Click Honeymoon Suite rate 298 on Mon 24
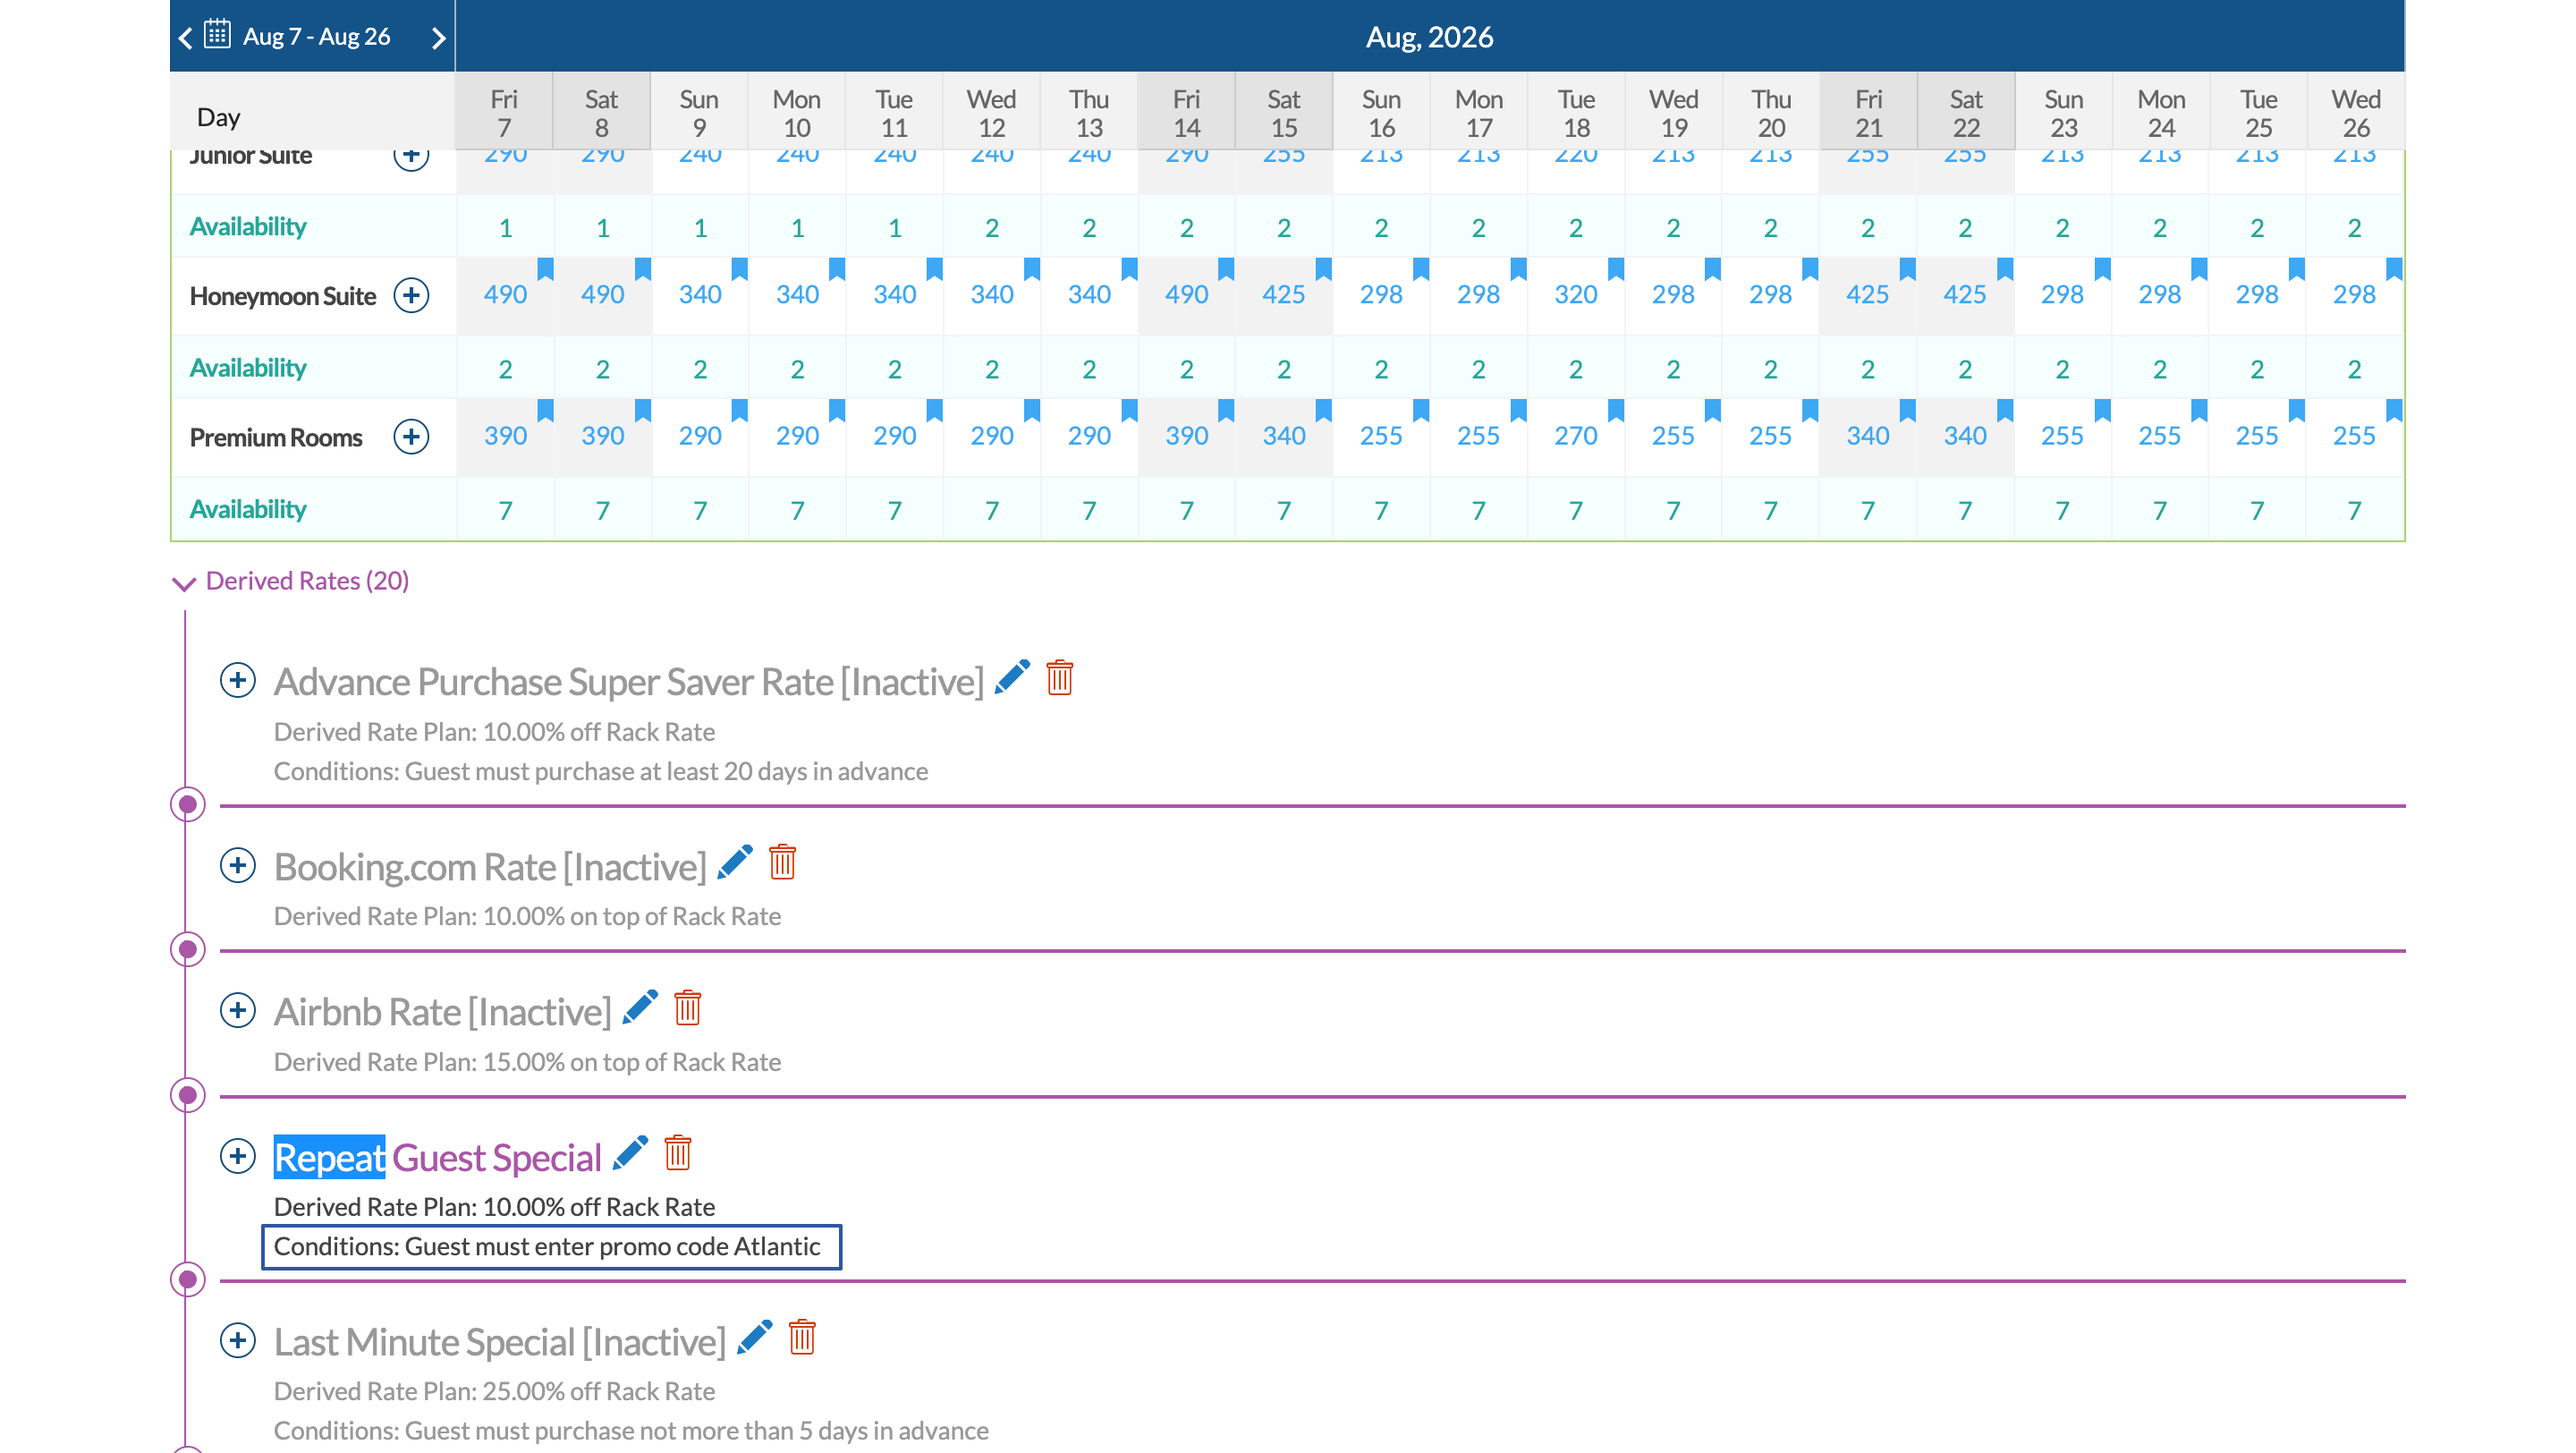 click(2160, 295)
